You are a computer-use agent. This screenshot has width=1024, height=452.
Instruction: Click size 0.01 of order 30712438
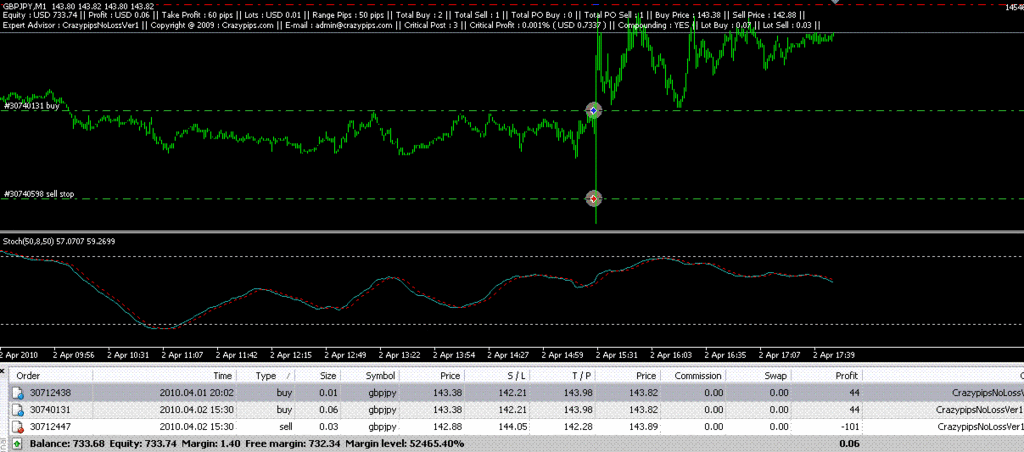point(328,393)
